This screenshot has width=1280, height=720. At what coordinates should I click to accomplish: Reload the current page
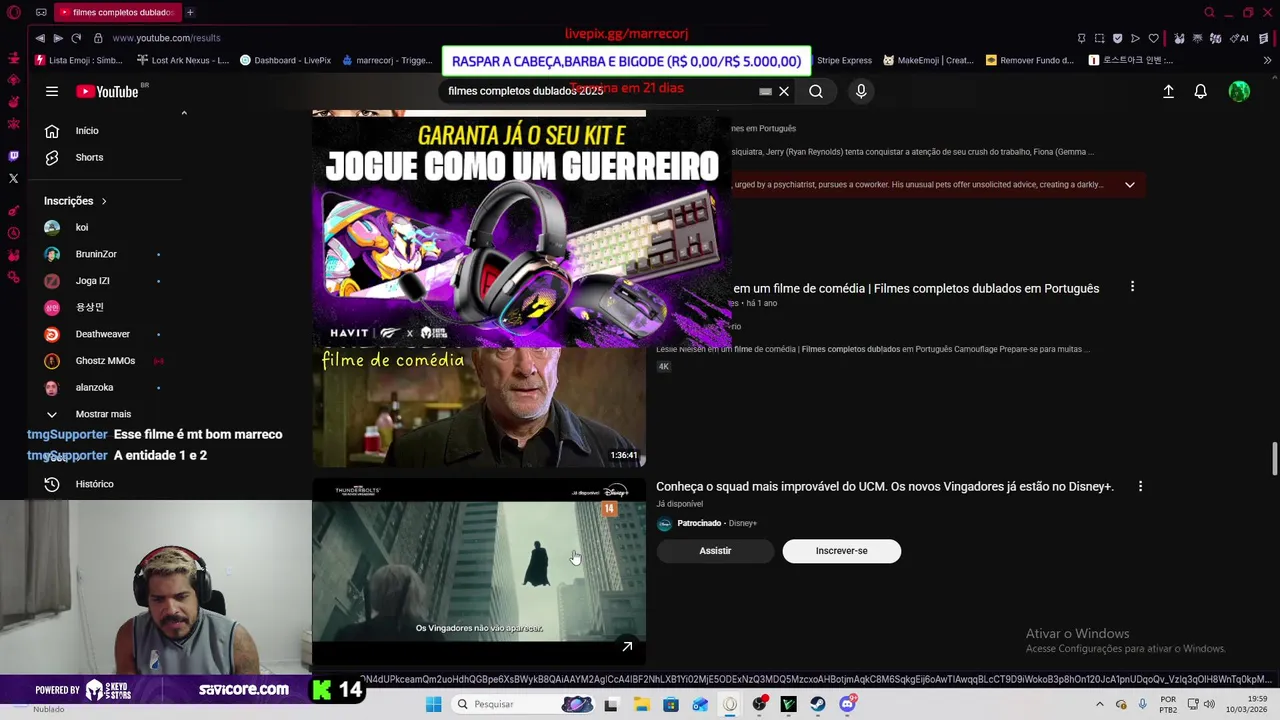pyautogui.click(x=76, y=38)
